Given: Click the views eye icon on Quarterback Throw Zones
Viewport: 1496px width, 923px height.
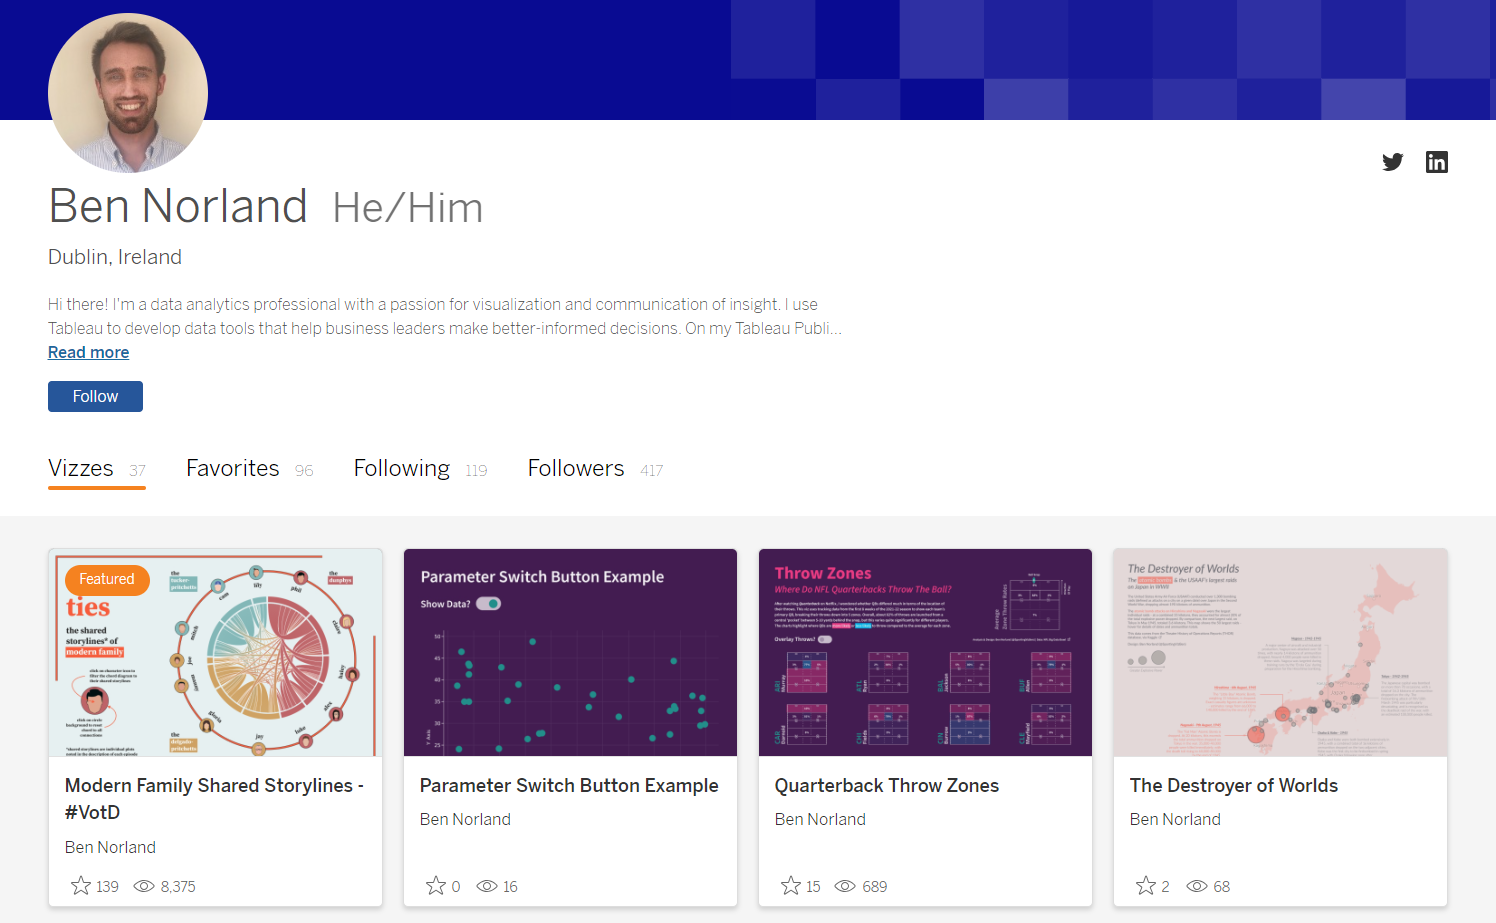Looking at the screenshot, I should [845, 886].
